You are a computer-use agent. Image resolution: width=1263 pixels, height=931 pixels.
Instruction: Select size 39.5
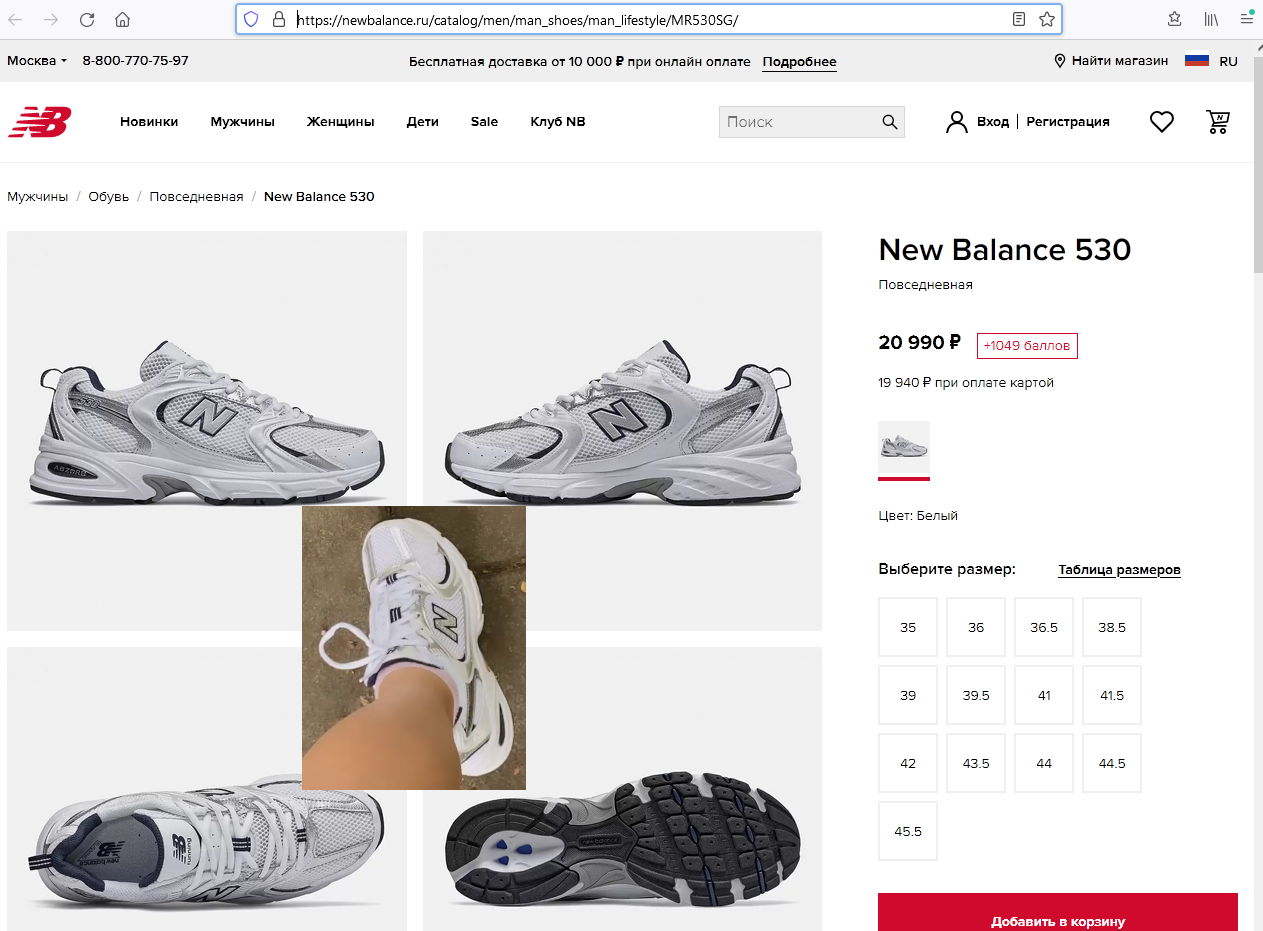976,695
